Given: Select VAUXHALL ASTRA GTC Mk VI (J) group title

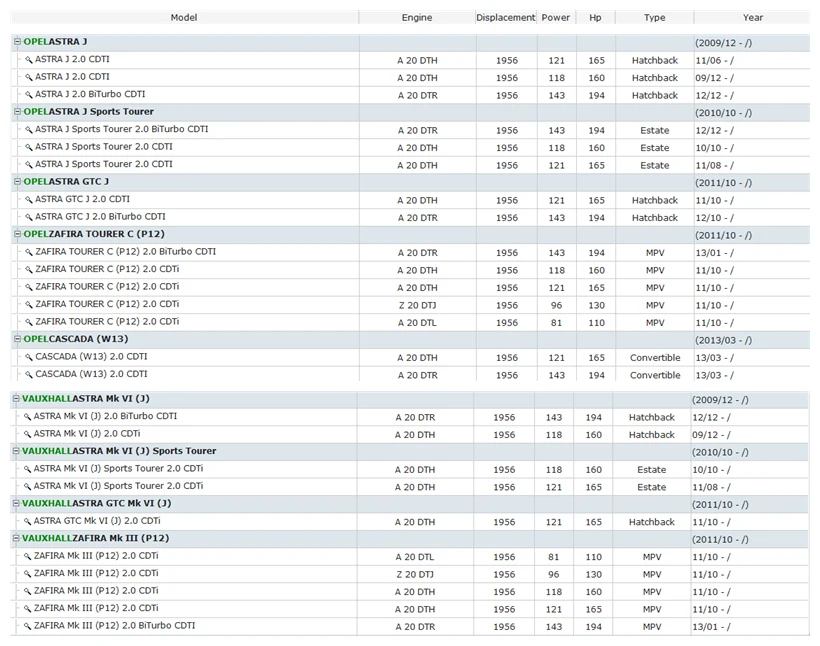Looking at the screenshot, I should 97,503.
